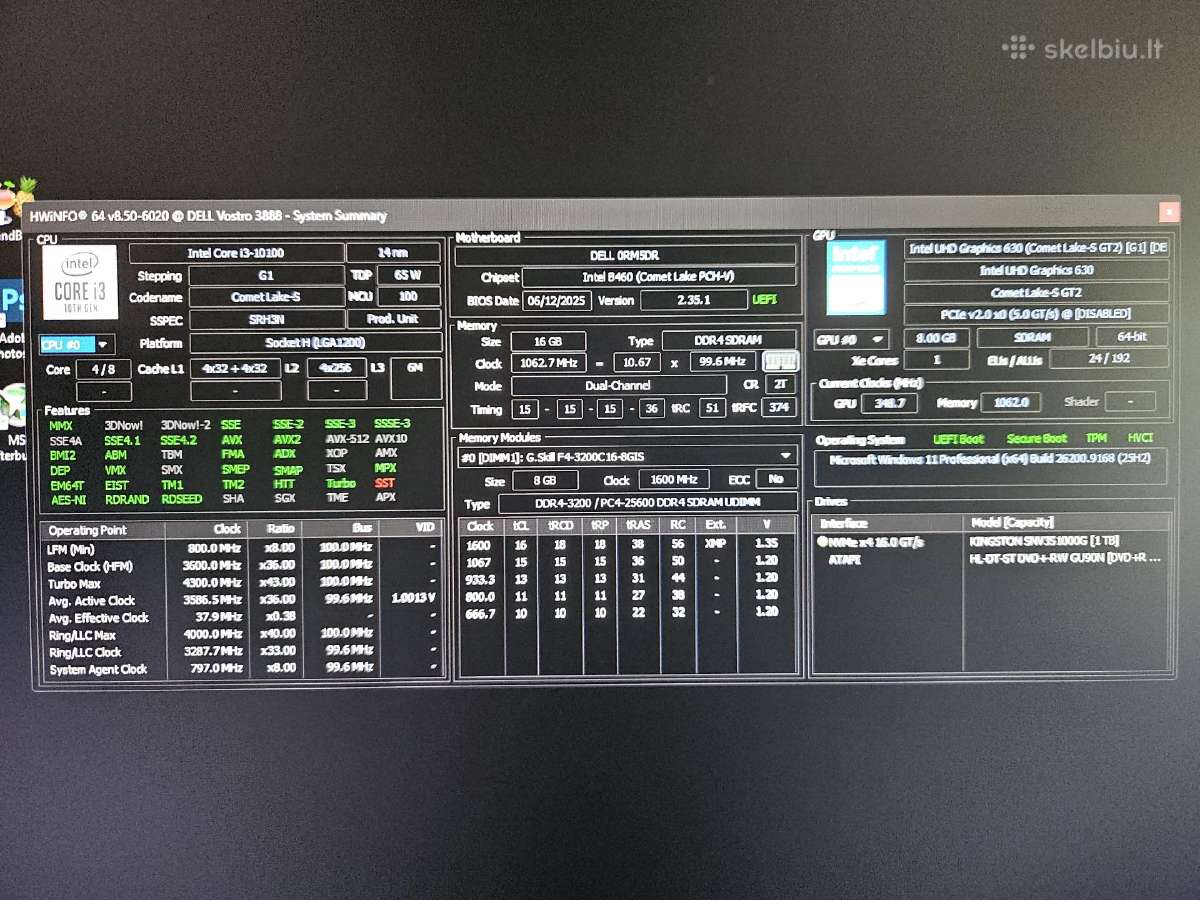Click the ECC No field
1200x900 pixels.
click(776, 479)
